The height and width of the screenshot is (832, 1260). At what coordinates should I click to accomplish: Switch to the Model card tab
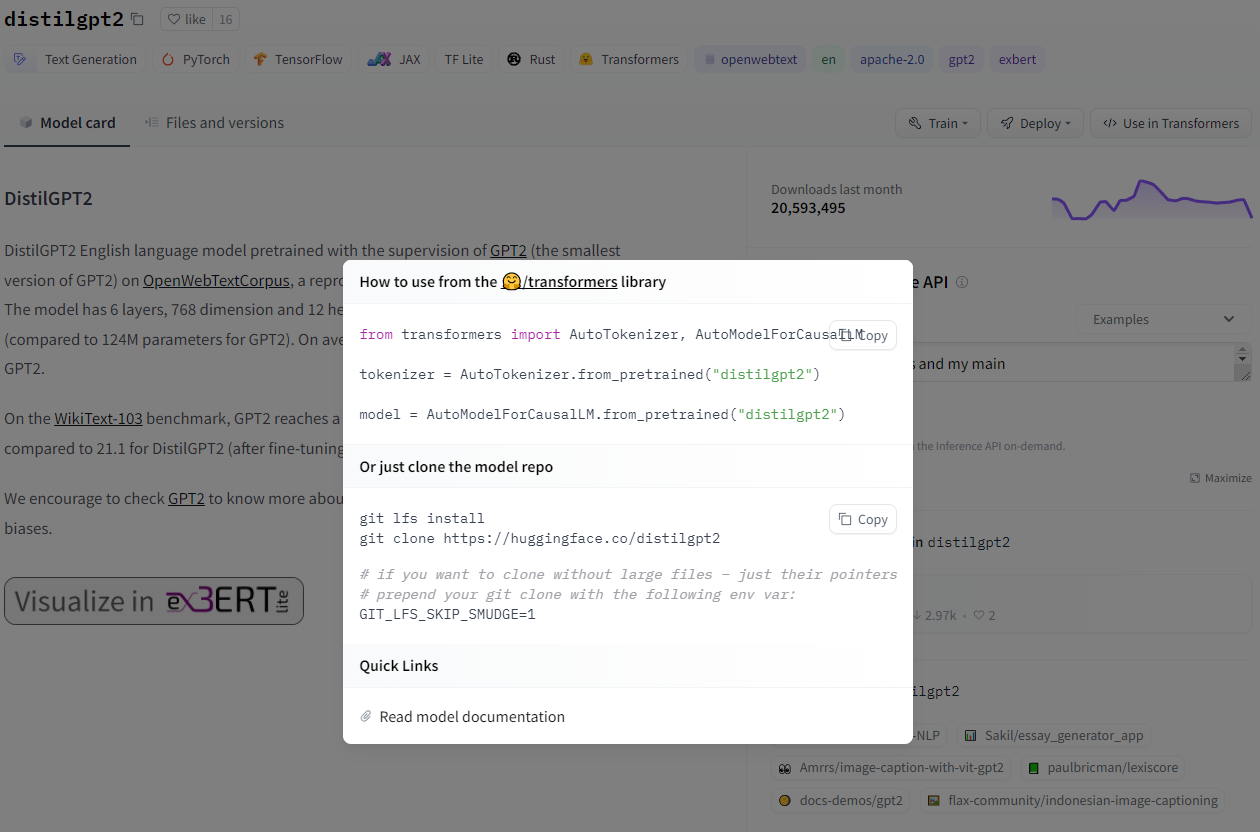coord(67,123)
